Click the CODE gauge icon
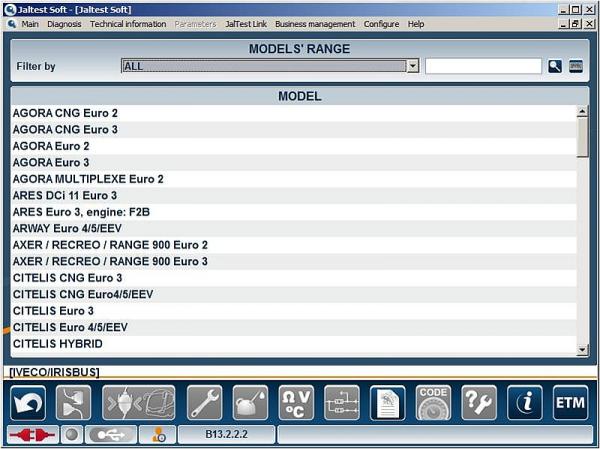Image resolution: width=600 pixels, height=449 pixels. pos(433,403)
